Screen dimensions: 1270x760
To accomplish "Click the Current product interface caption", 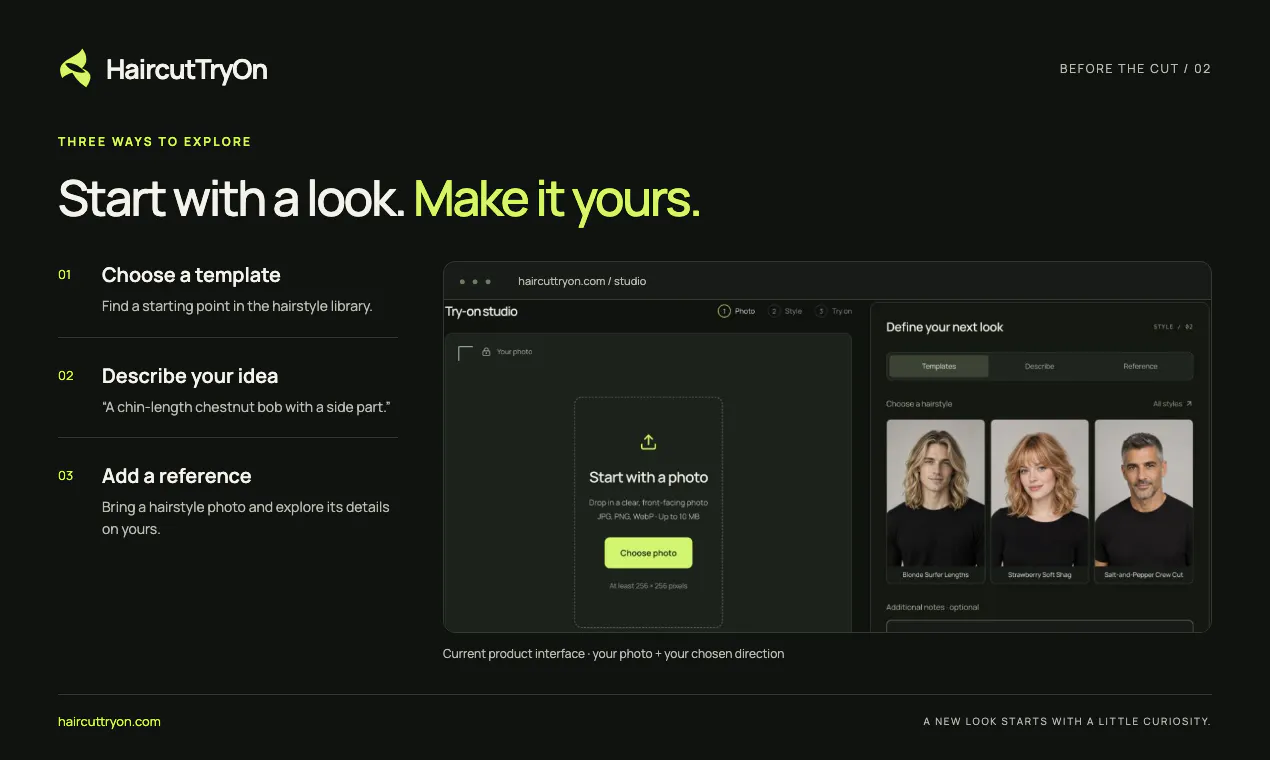I will (x=613, y=653).
